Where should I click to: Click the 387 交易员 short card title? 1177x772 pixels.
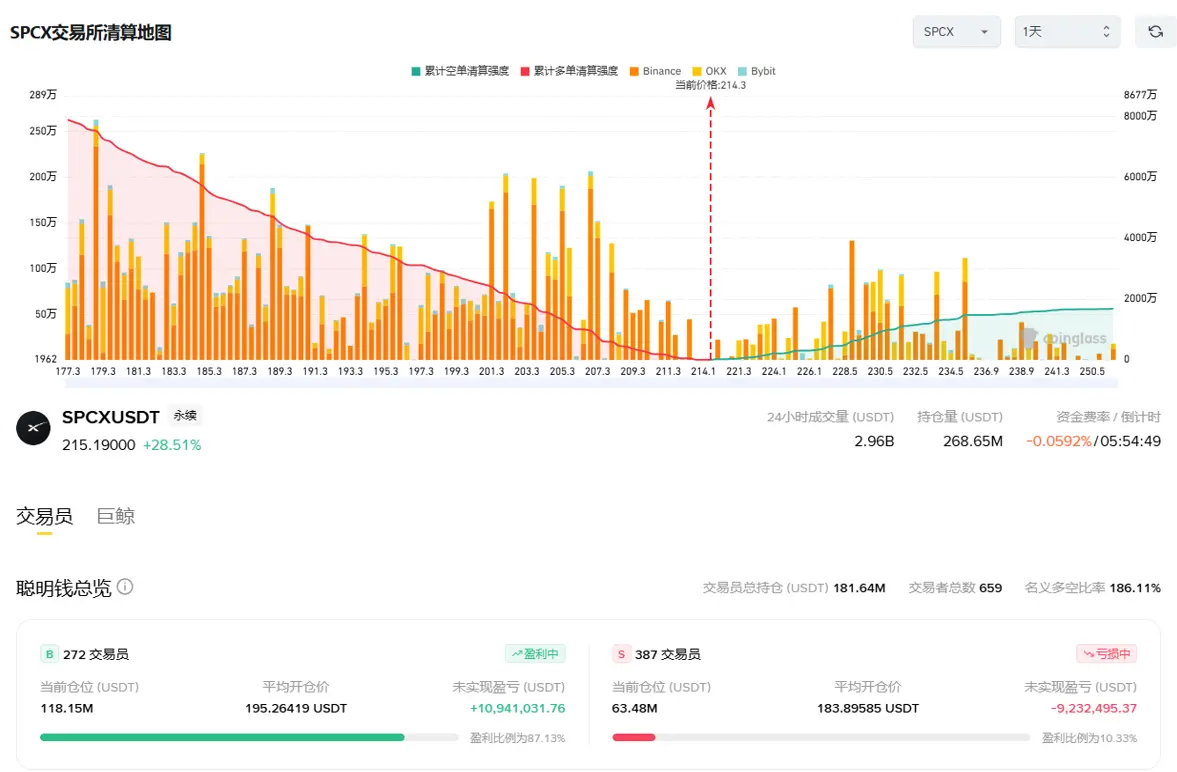coord(668,654)
